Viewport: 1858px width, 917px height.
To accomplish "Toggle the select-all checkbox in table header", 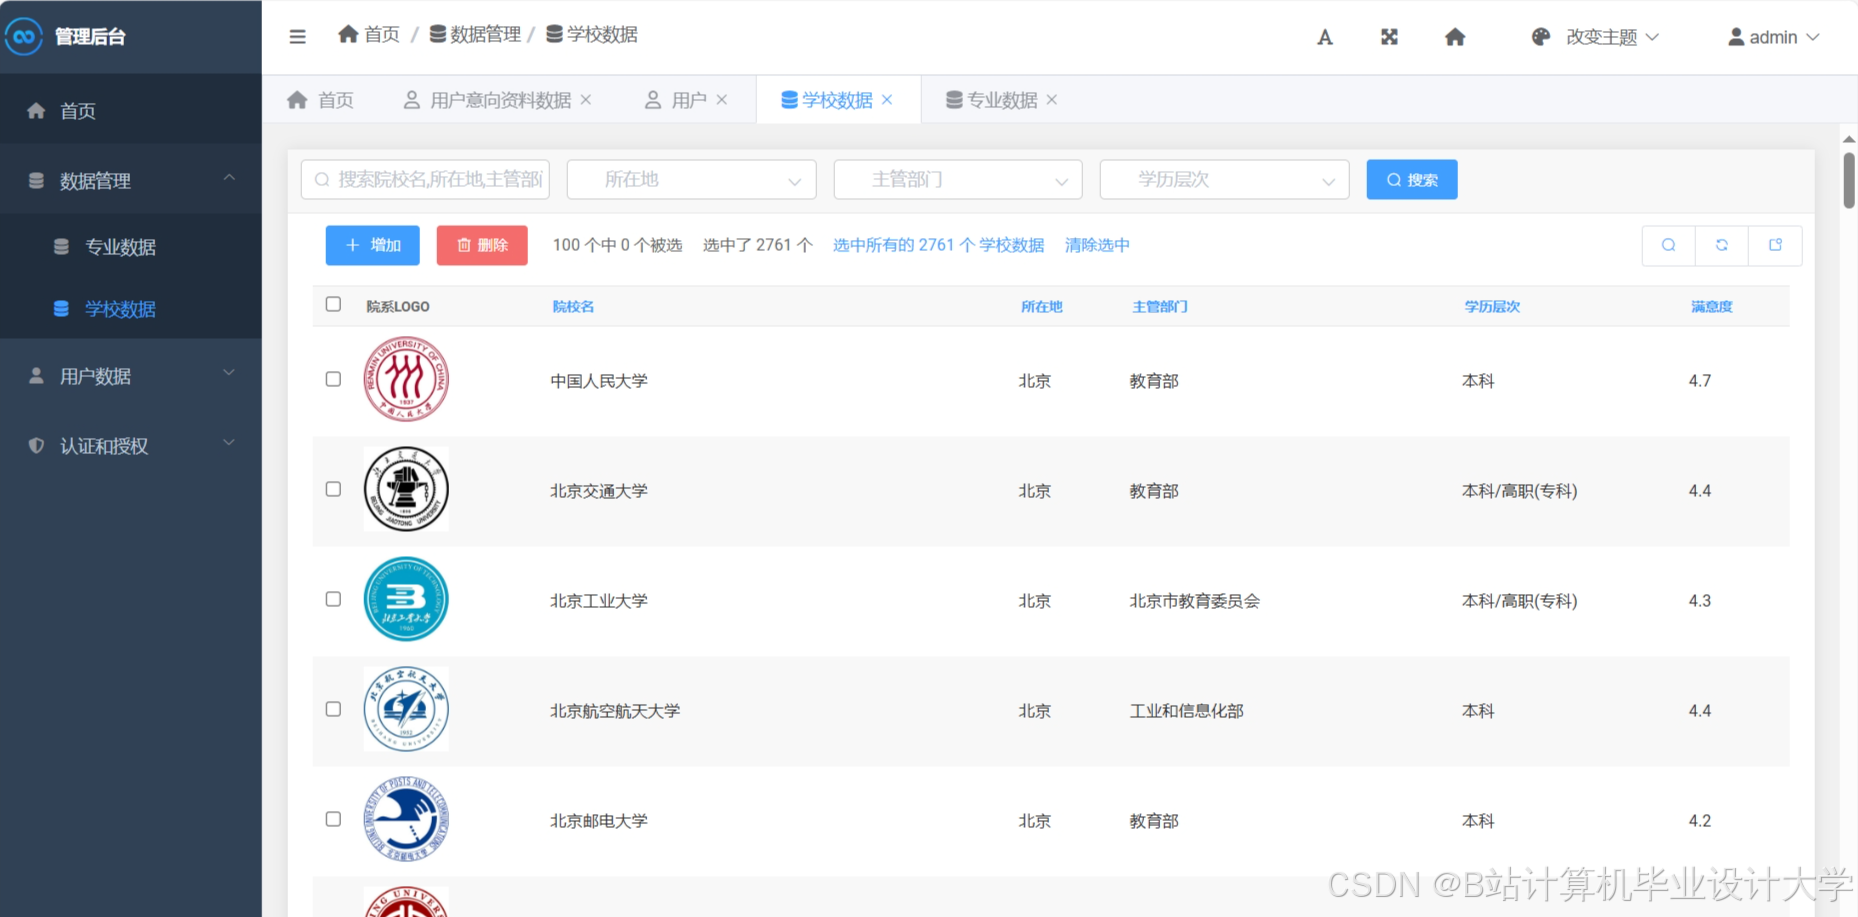I will (333, 304).
